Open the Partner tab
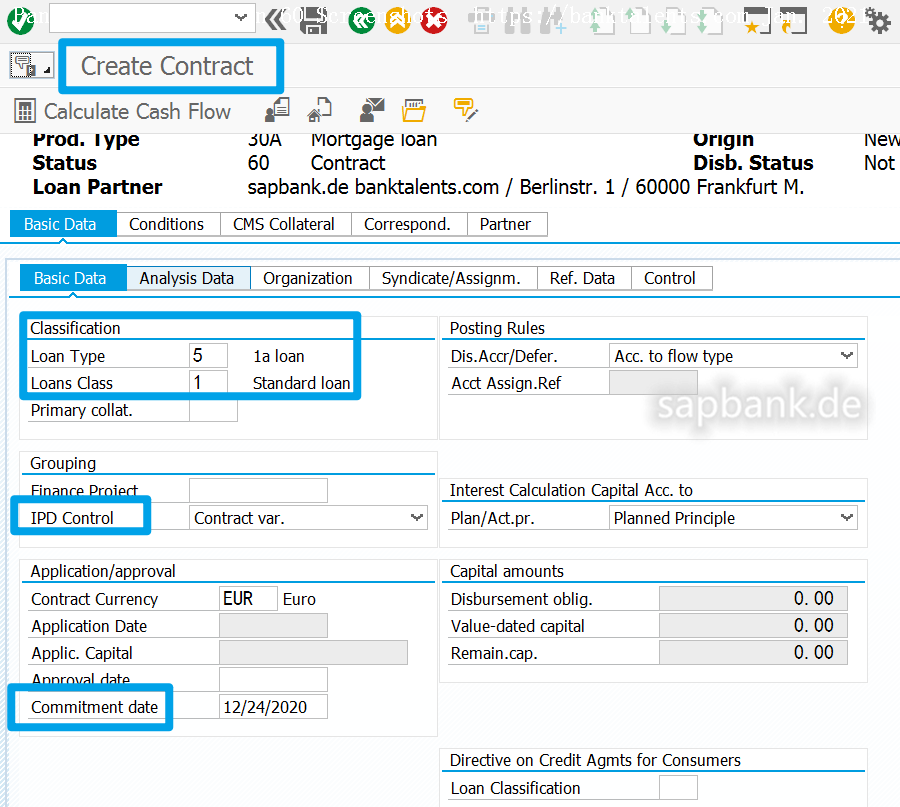900x807 pixels. click(505, 224)
